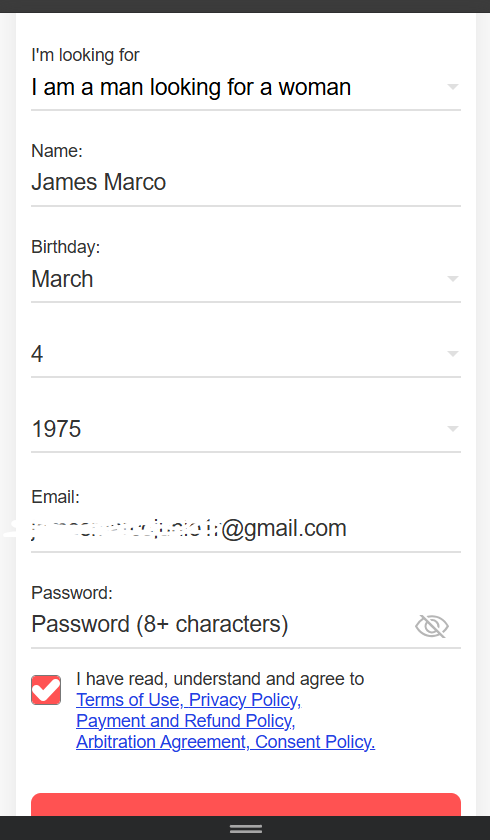Click the red submit button at bottom
This screenshot has height=840, width=490.
[246, 805]
